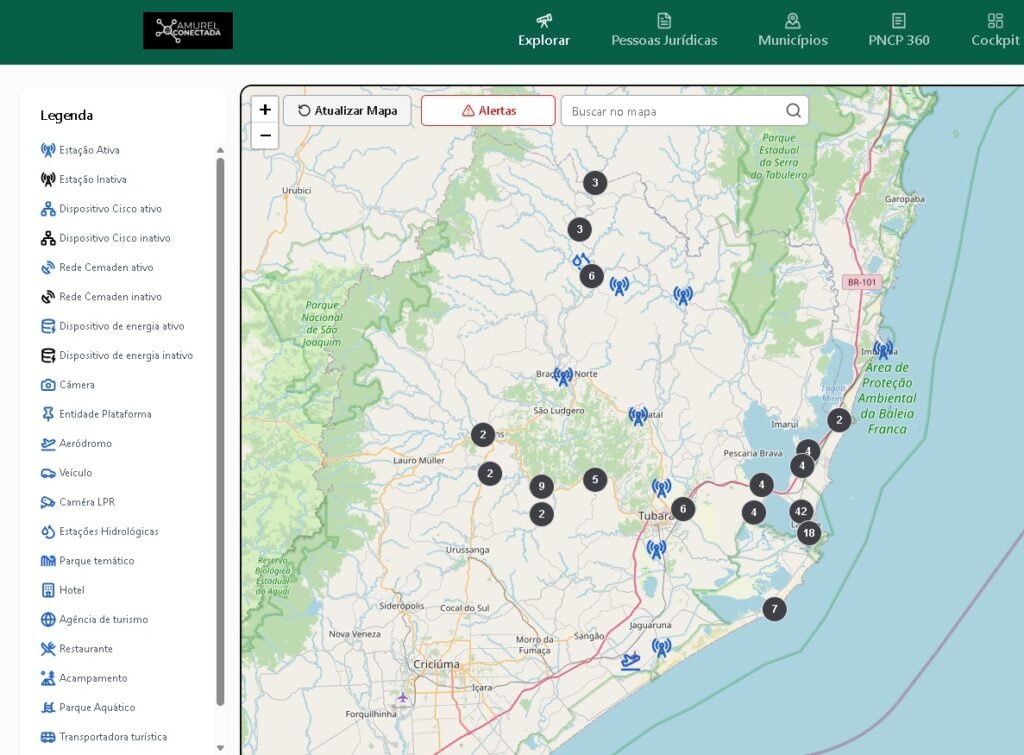Toggle Estação Ativa in the legend
1024x755 pixels.
click(89, 150)
